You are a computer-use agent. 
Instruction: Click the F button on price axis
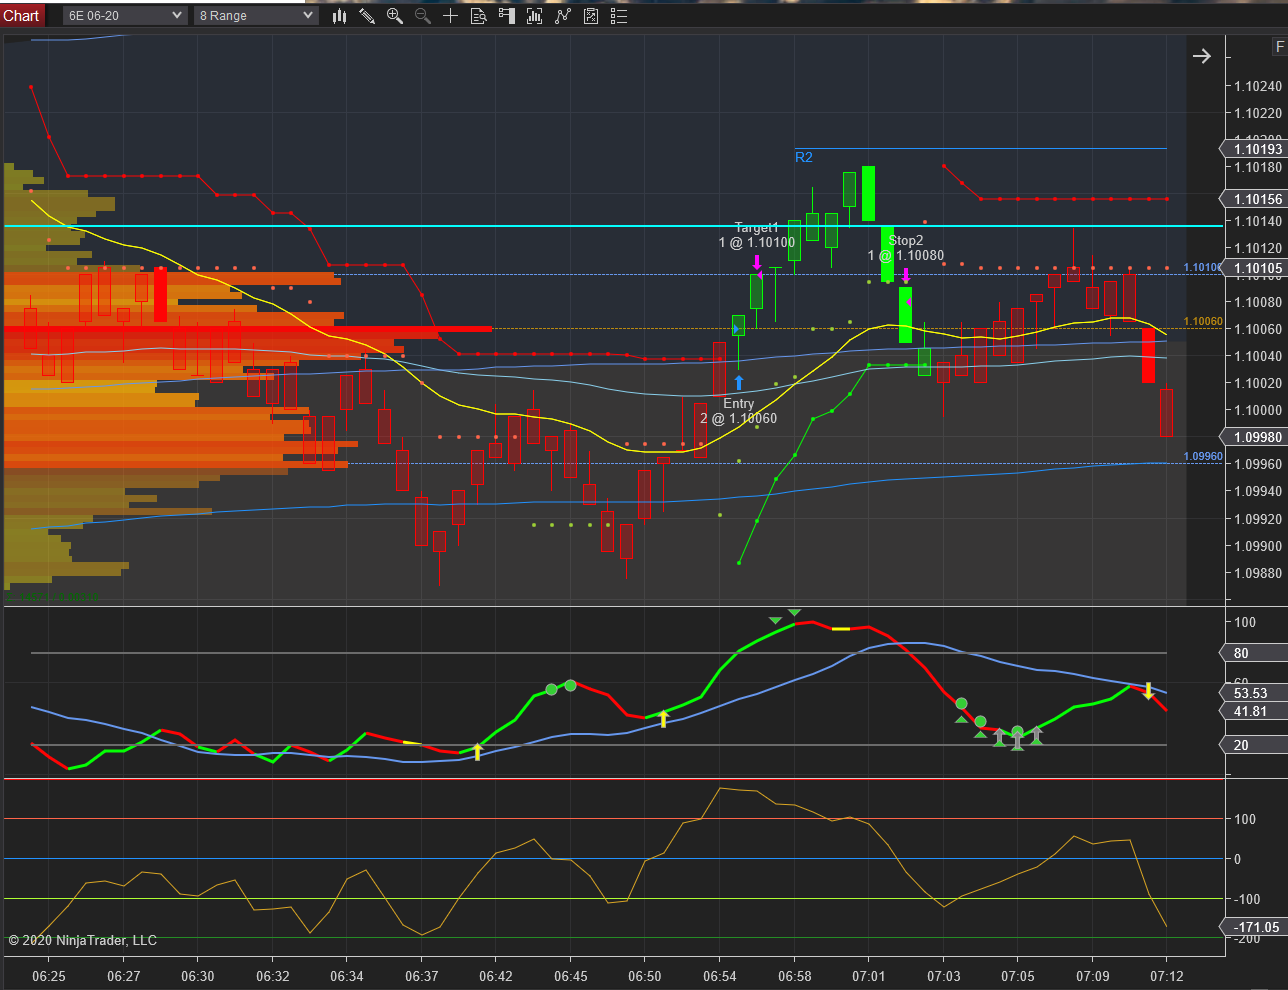tap(1279, 46)
